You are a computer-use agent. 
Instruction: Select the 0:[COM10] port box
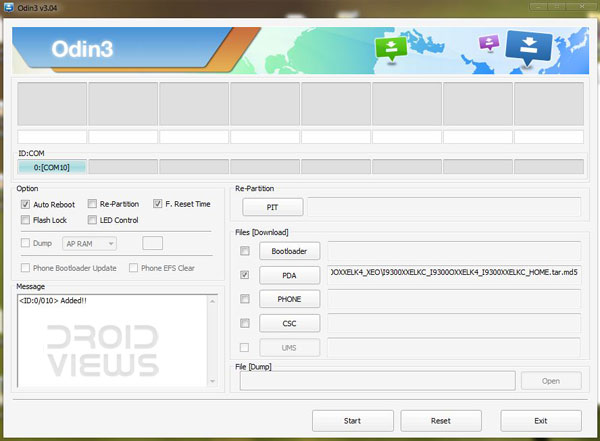click(52, 167)
